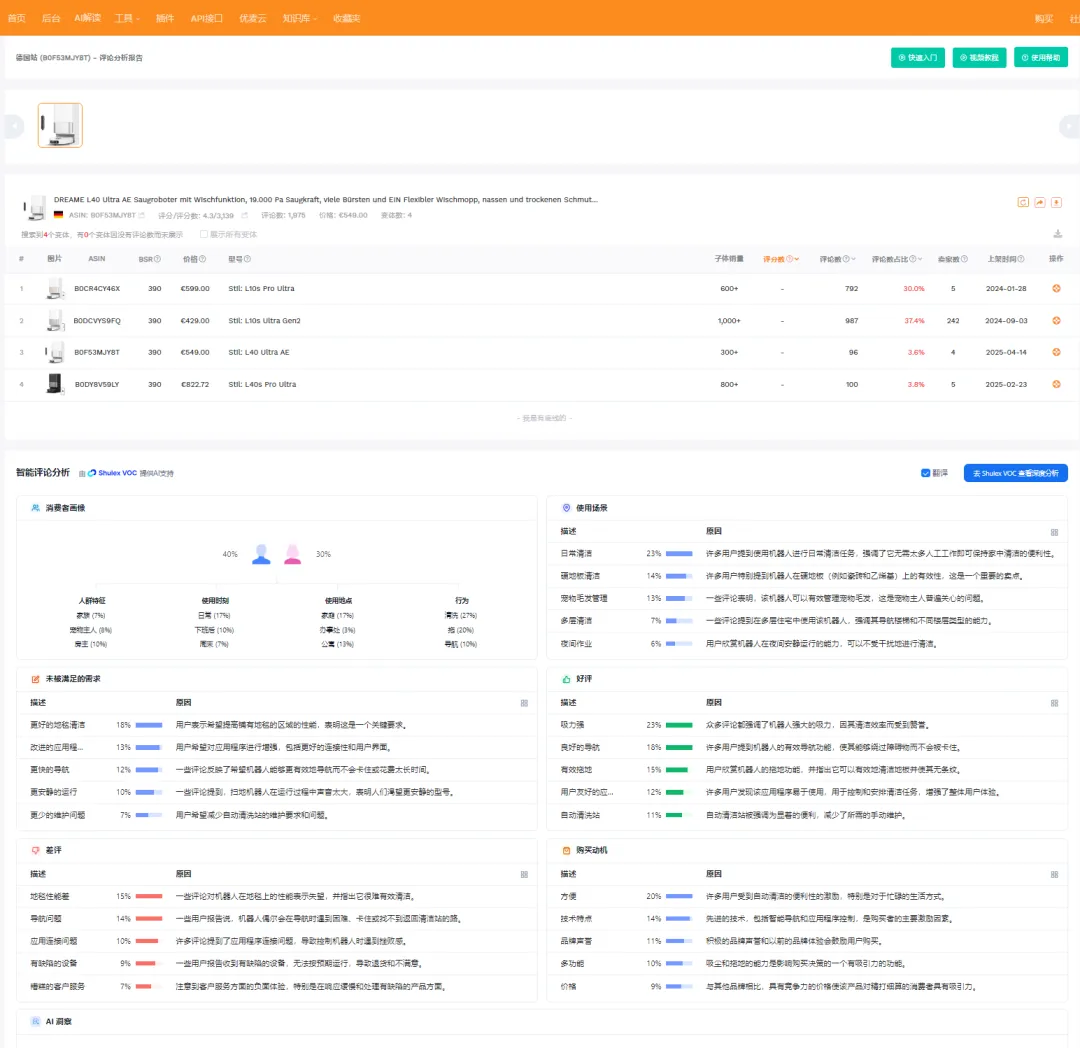Click the sort arrow on the 评分数 column
Viewport: 1080px width, 1048px height.
tap(797, 259)
